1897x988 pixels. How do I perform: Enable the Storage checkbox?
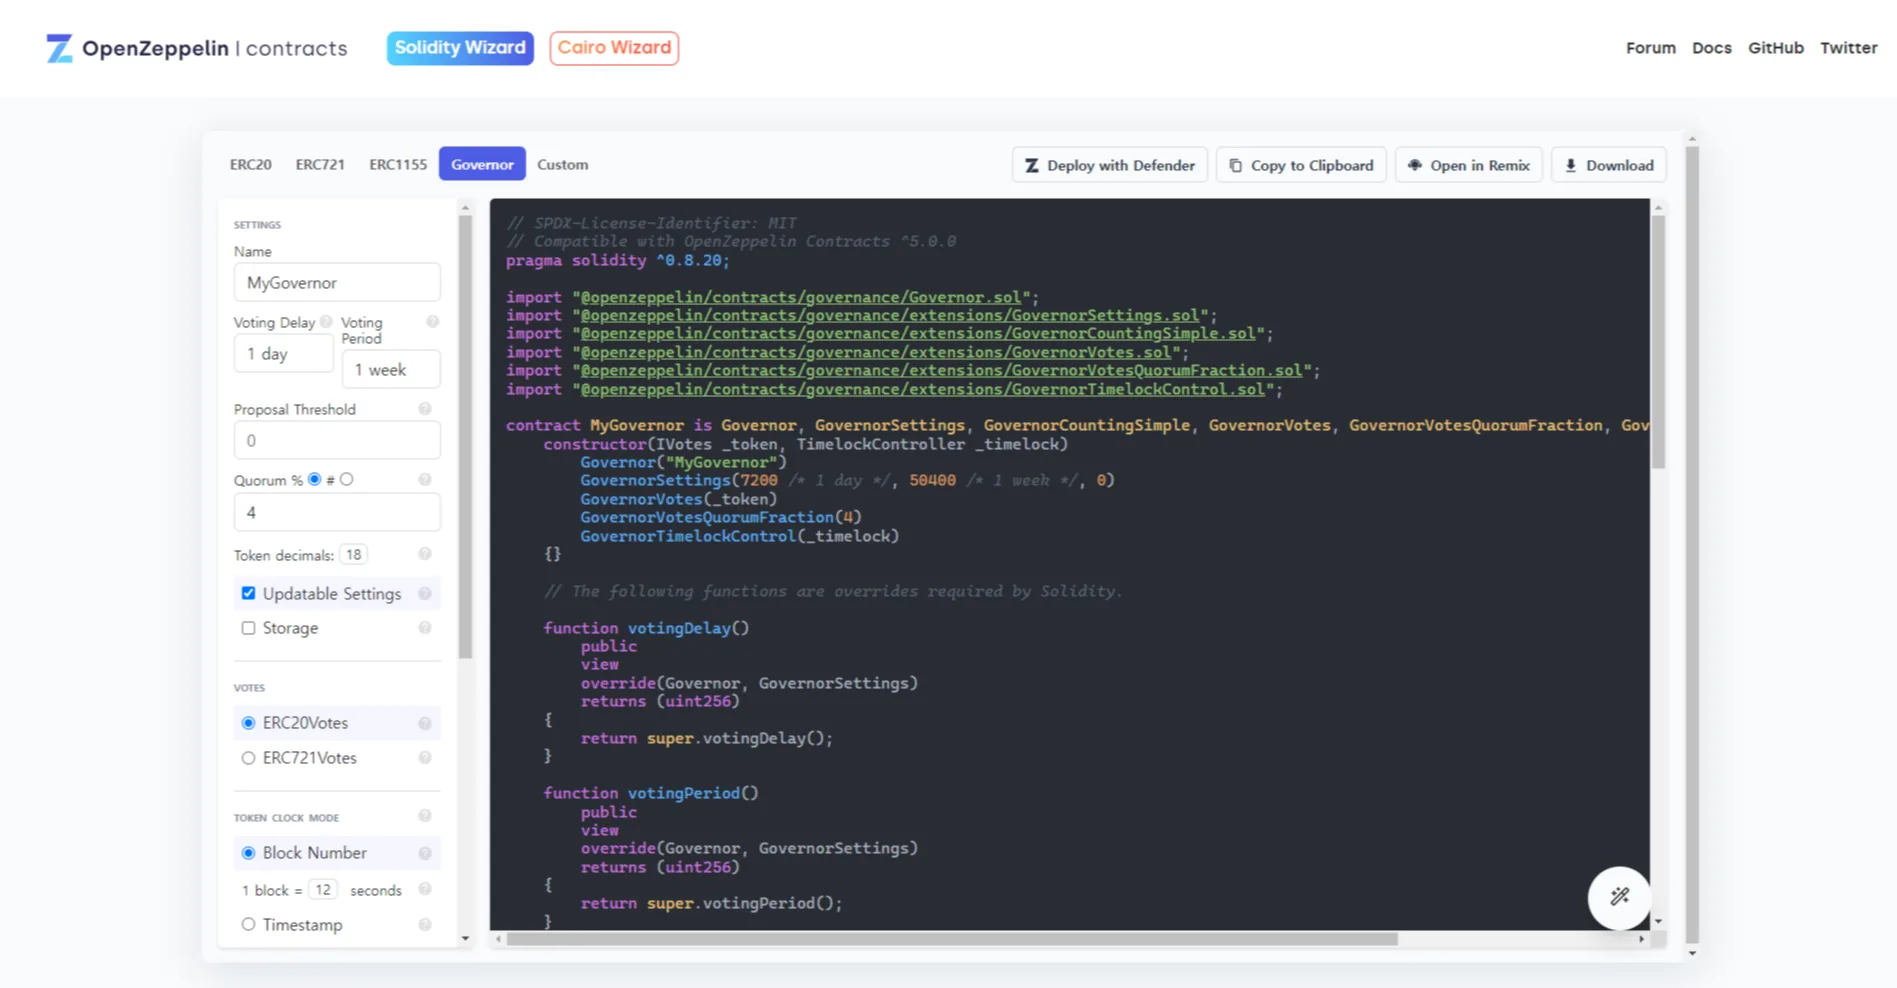tap(248, 628)
